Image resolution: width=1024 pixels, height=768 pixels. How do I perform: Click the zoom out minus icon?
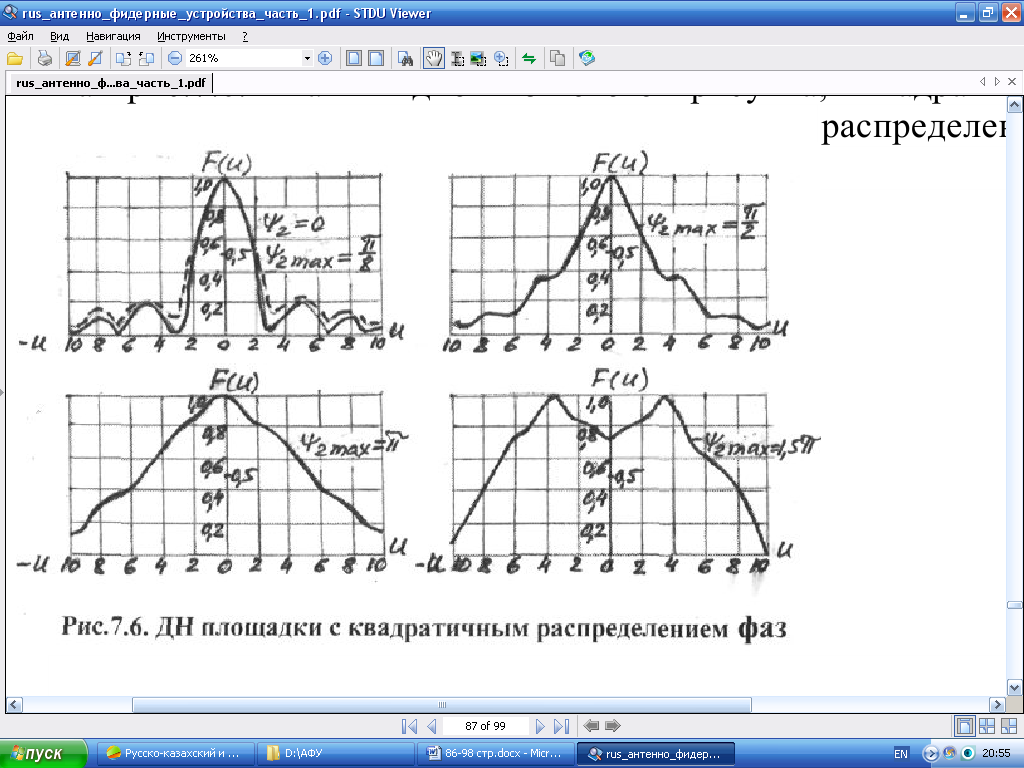[x=174, y=58]
